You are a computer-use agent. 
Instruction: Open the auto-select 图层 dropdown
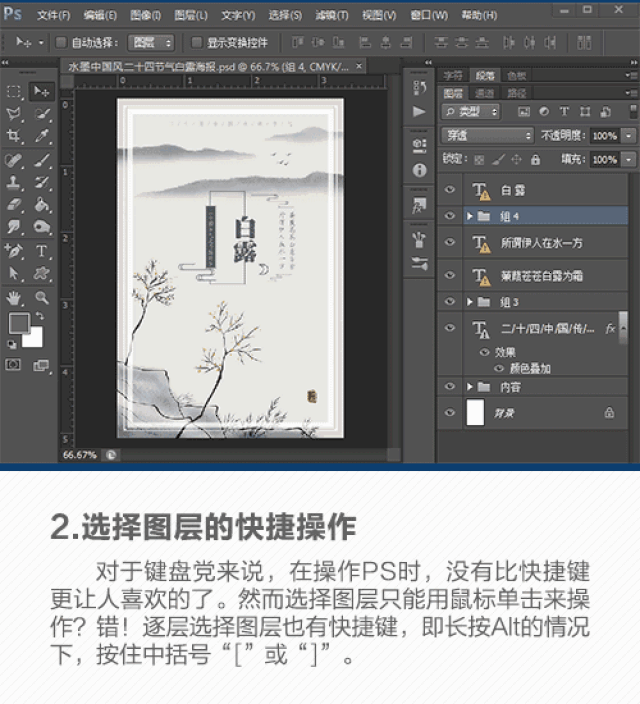tap(151, 43)
